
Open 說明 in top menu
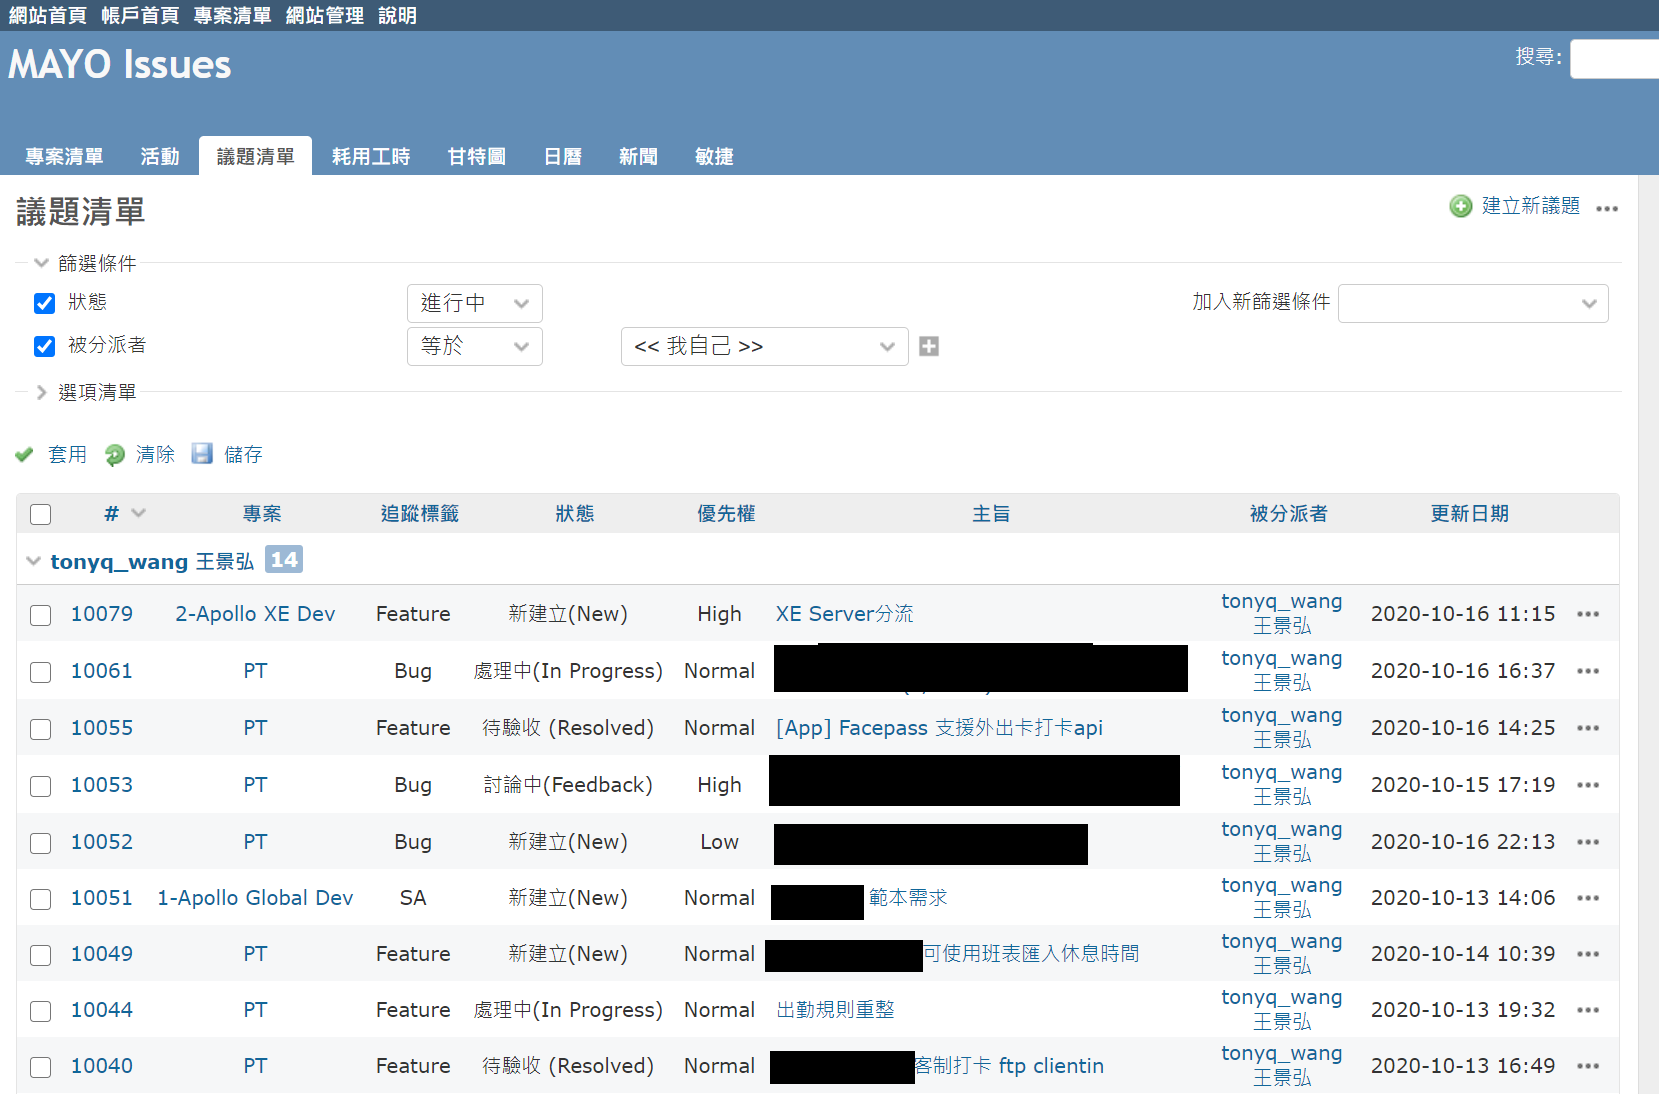397,15
